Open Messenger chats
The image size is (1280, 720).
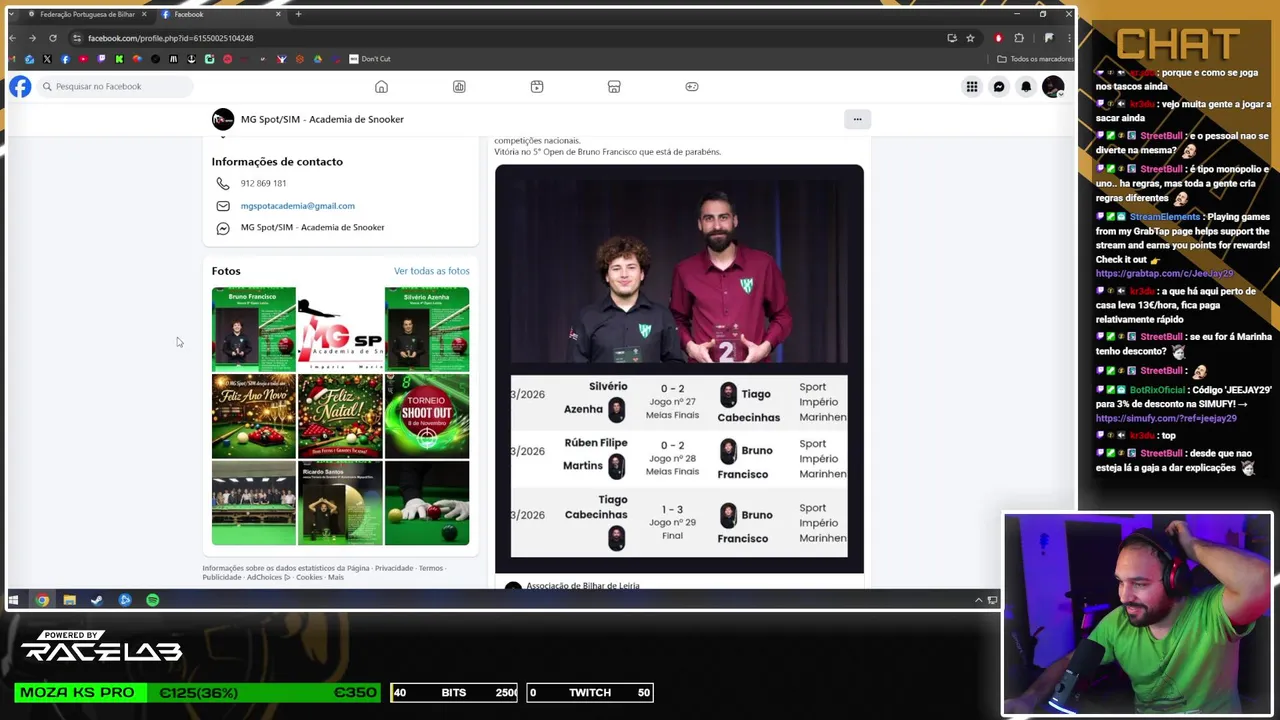tap(999, 87)
